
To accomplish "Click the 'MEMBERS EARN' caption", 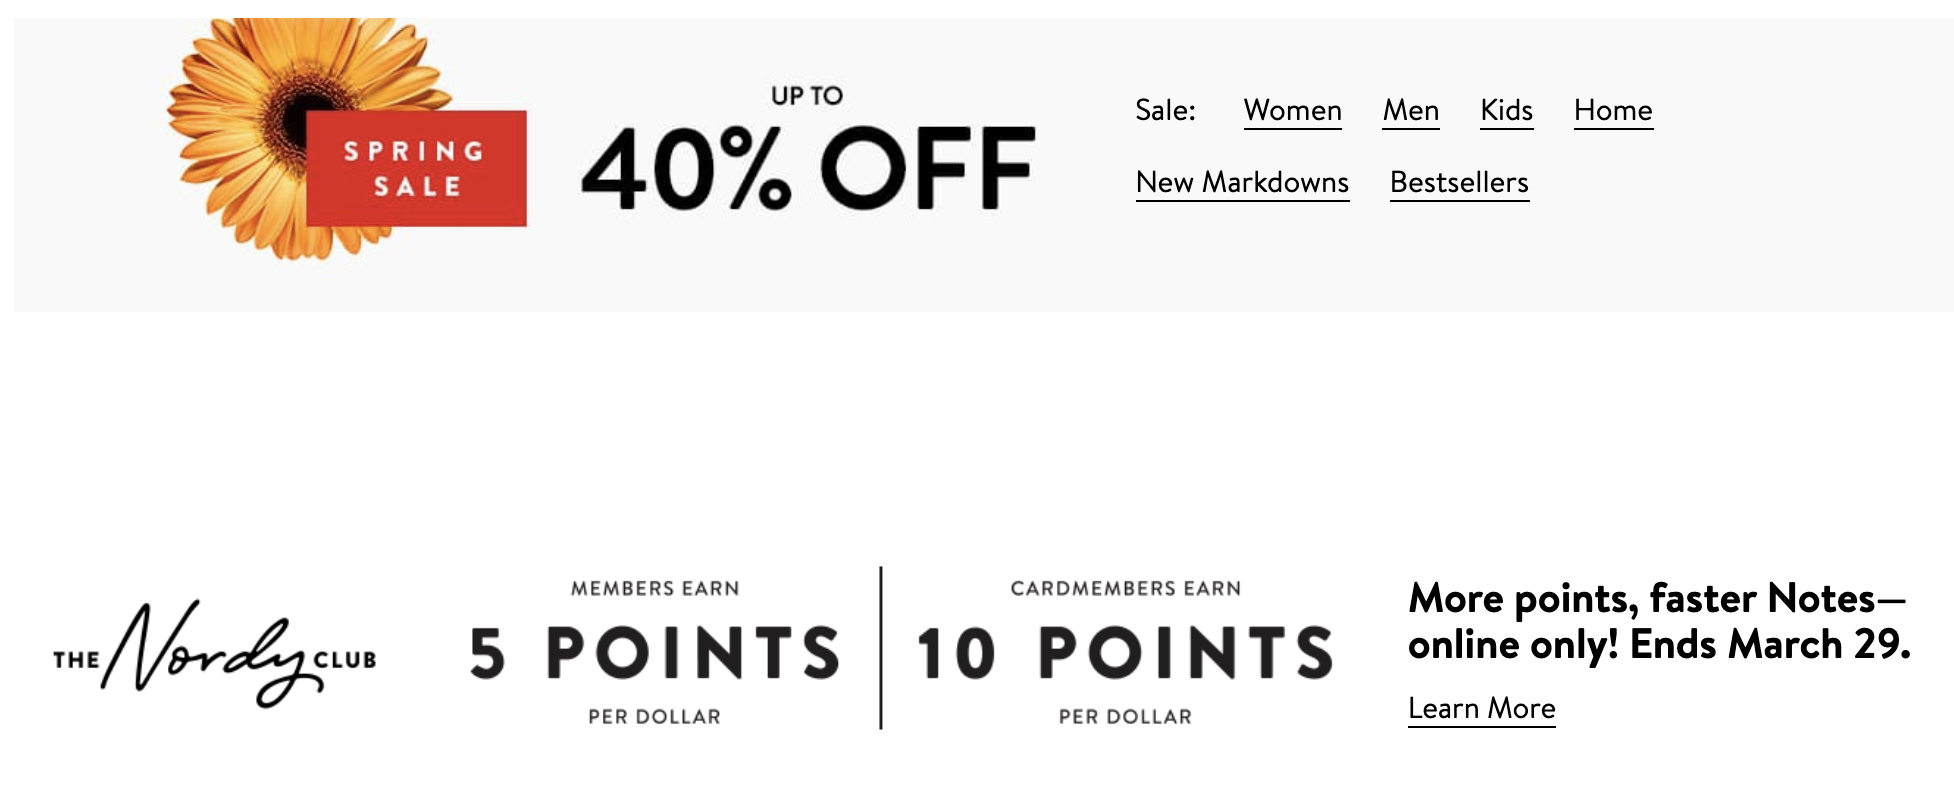I will [x=655, y=588].
